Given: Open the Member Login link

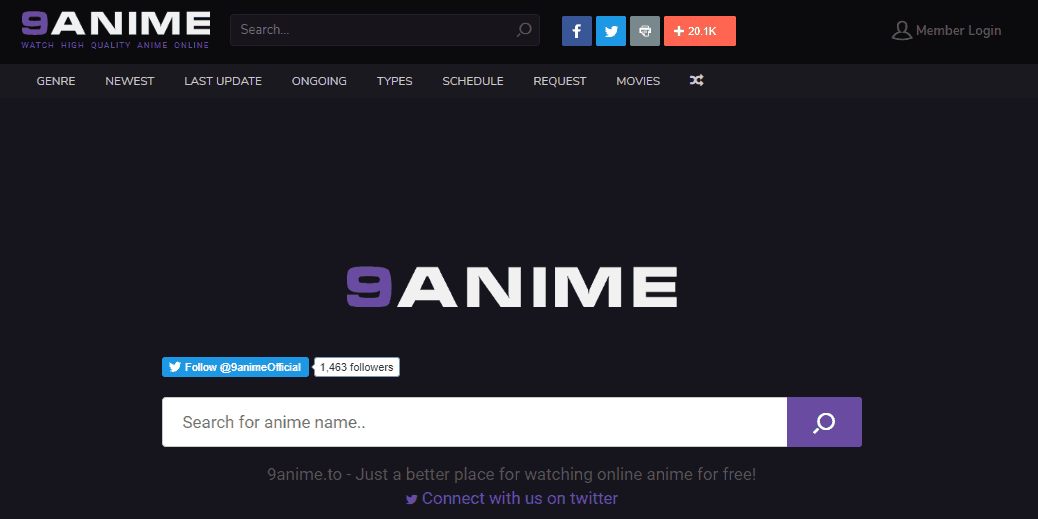Looking at the screenshot, I should pyautogui.click(x=958, y=30).
